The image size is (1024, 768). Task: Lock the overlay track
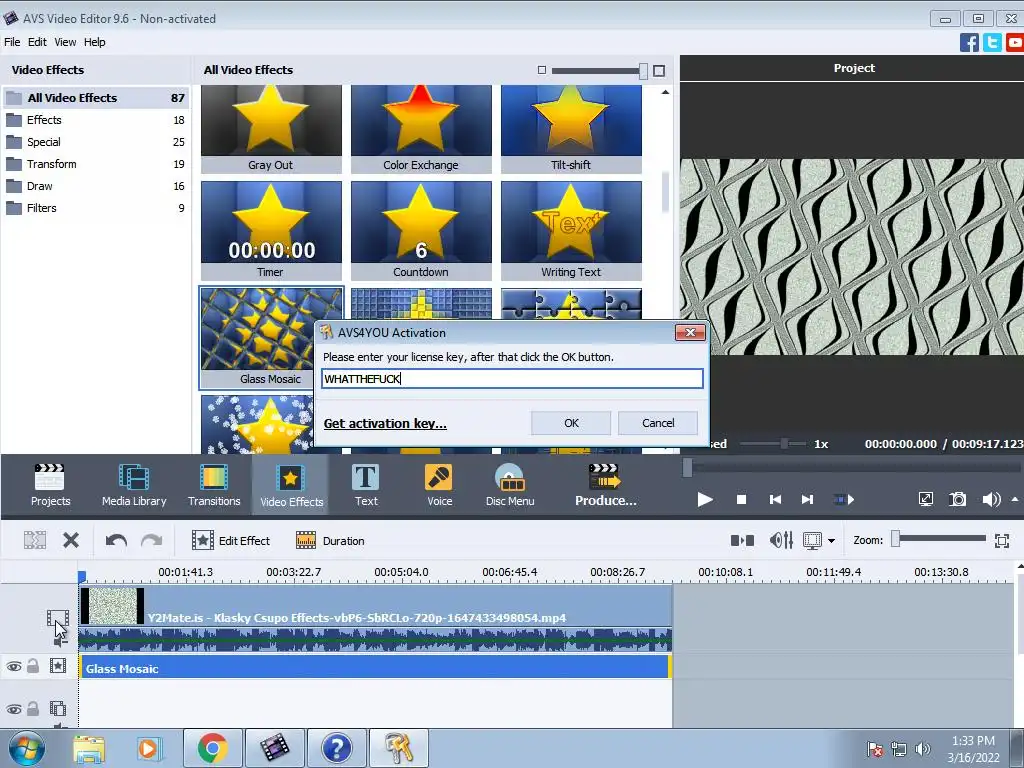coord(33,709)
